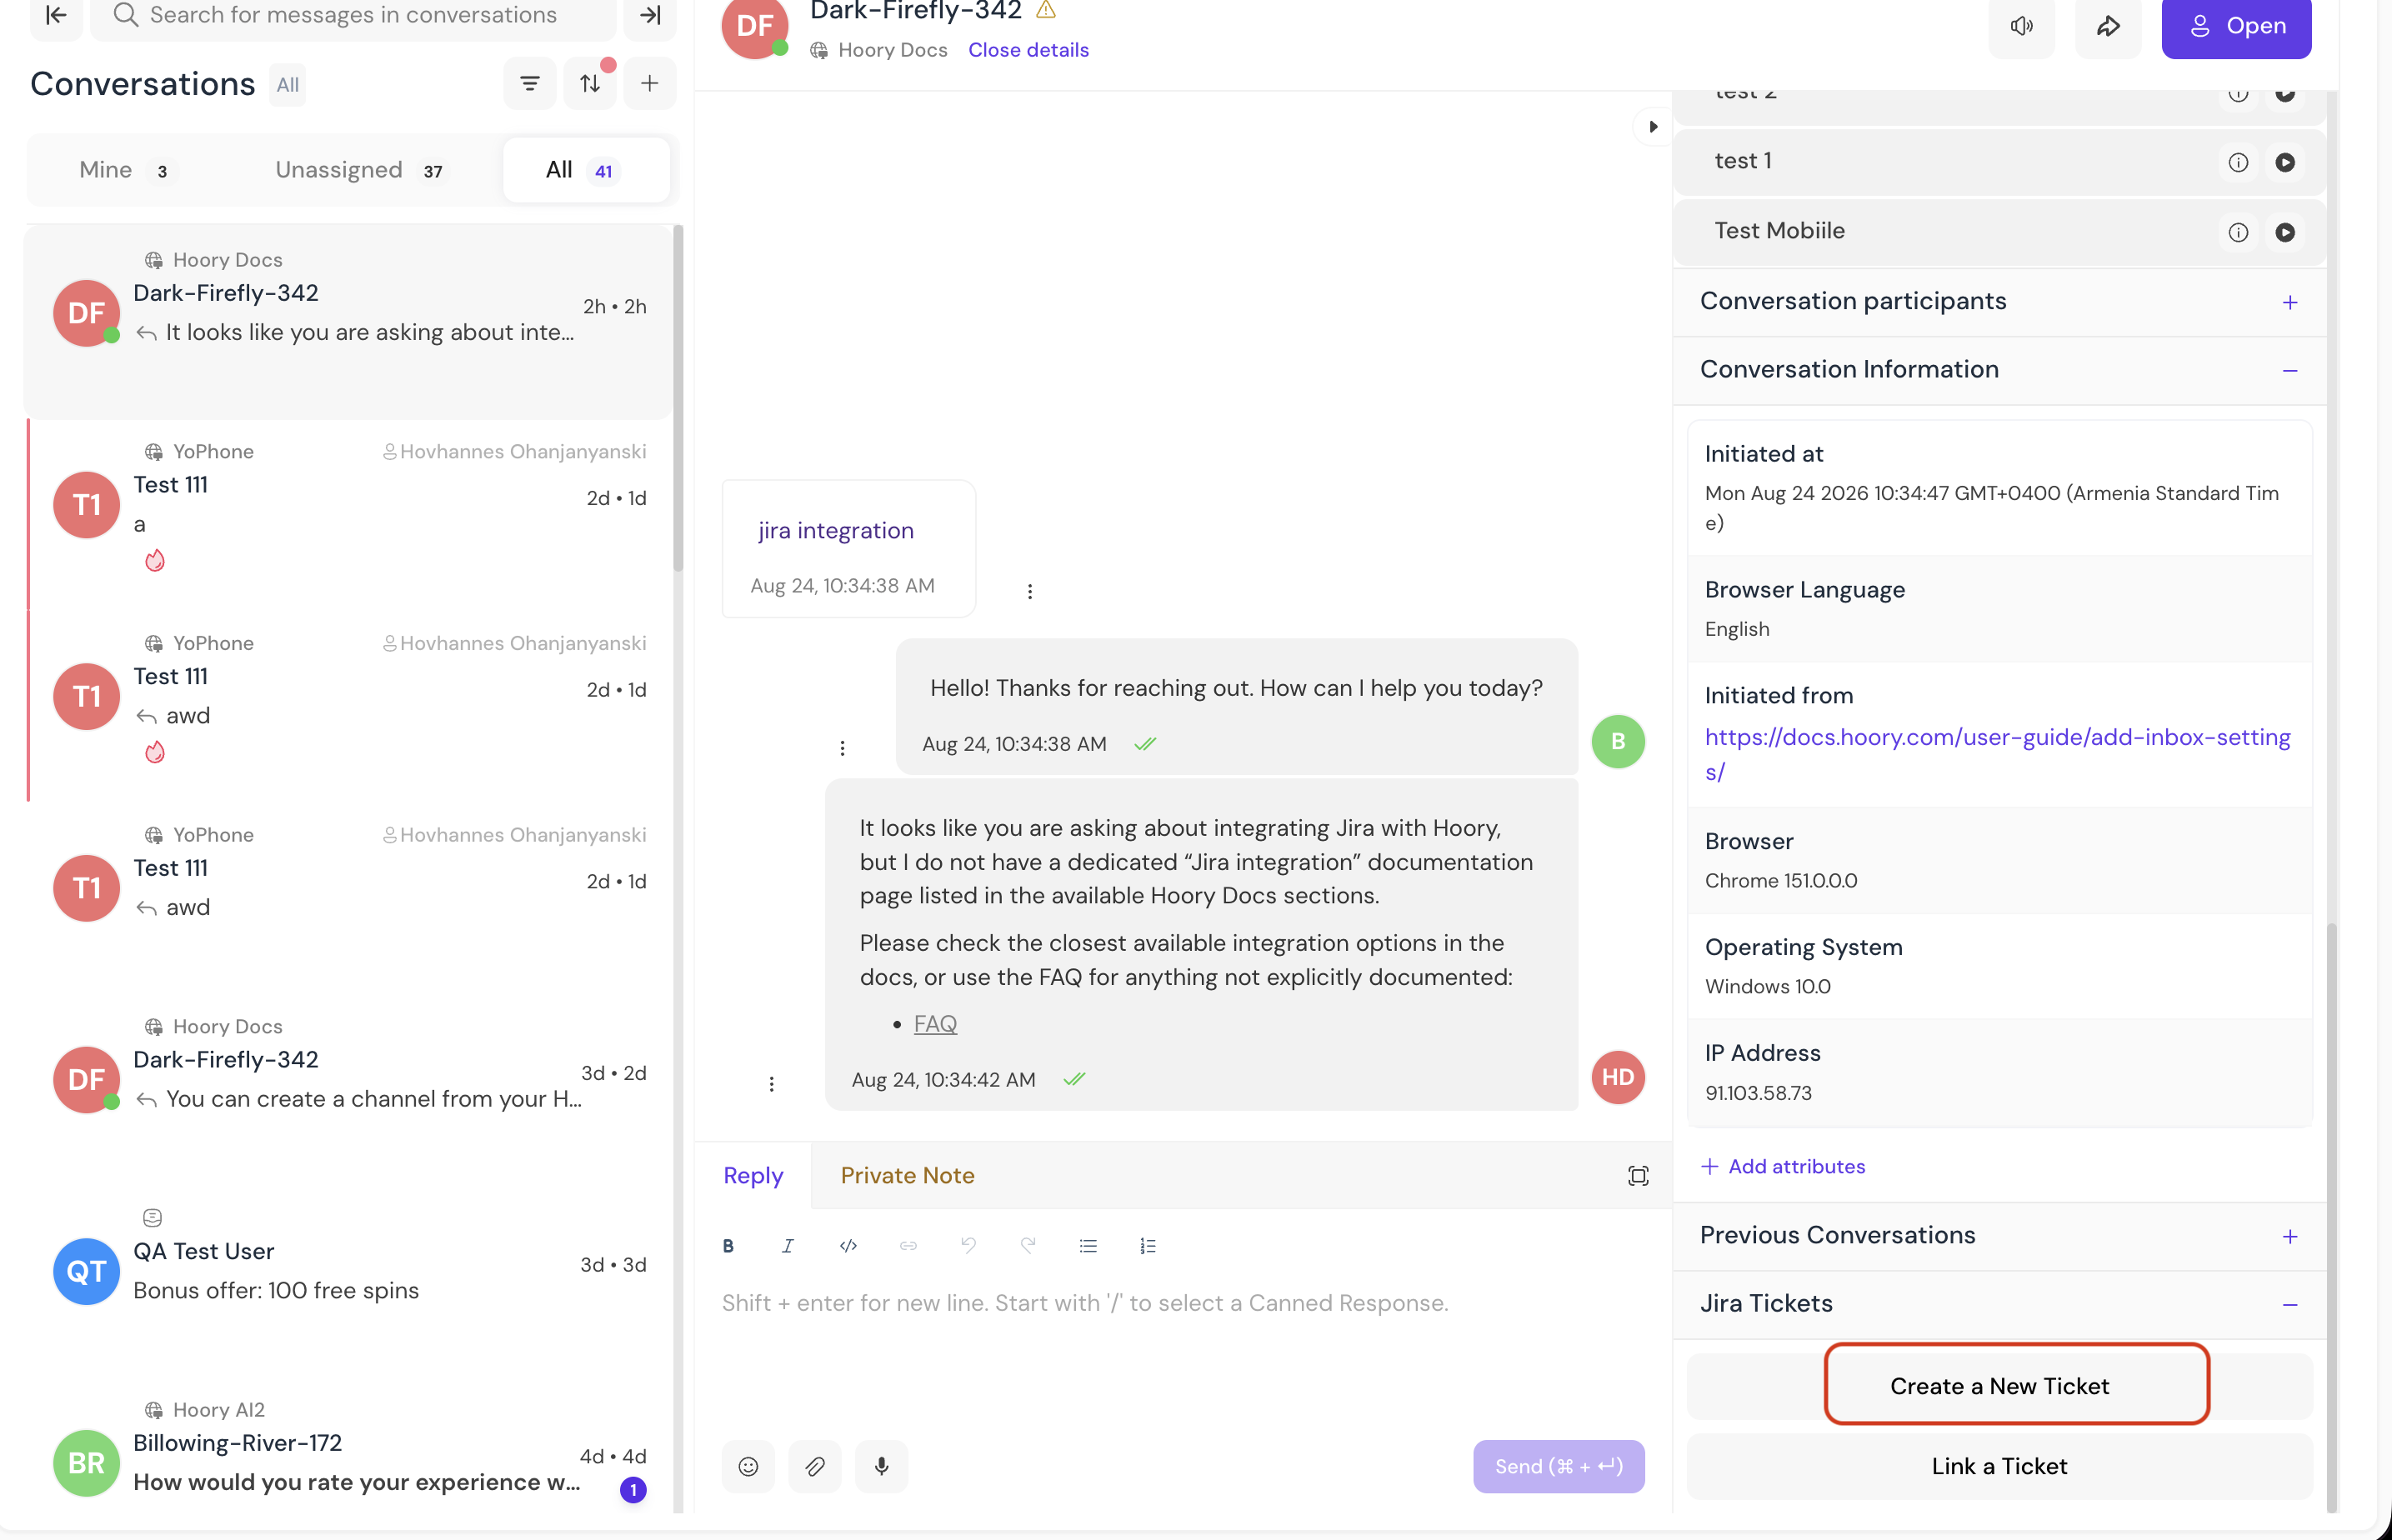
Task: Attach a file with the paperclip icon
Action: pos(815,1467)
